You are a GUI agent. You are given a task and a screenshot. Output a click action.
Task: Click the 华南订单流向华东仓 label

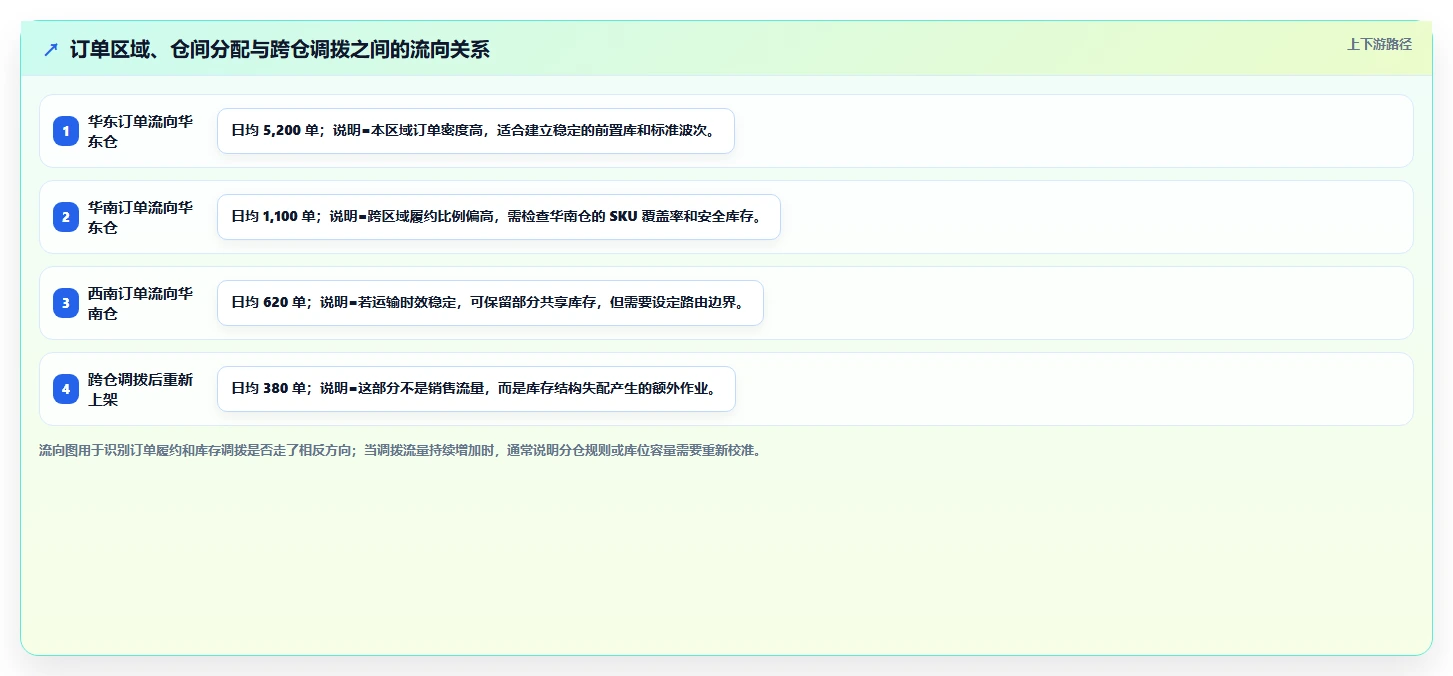tap(141, 217)
